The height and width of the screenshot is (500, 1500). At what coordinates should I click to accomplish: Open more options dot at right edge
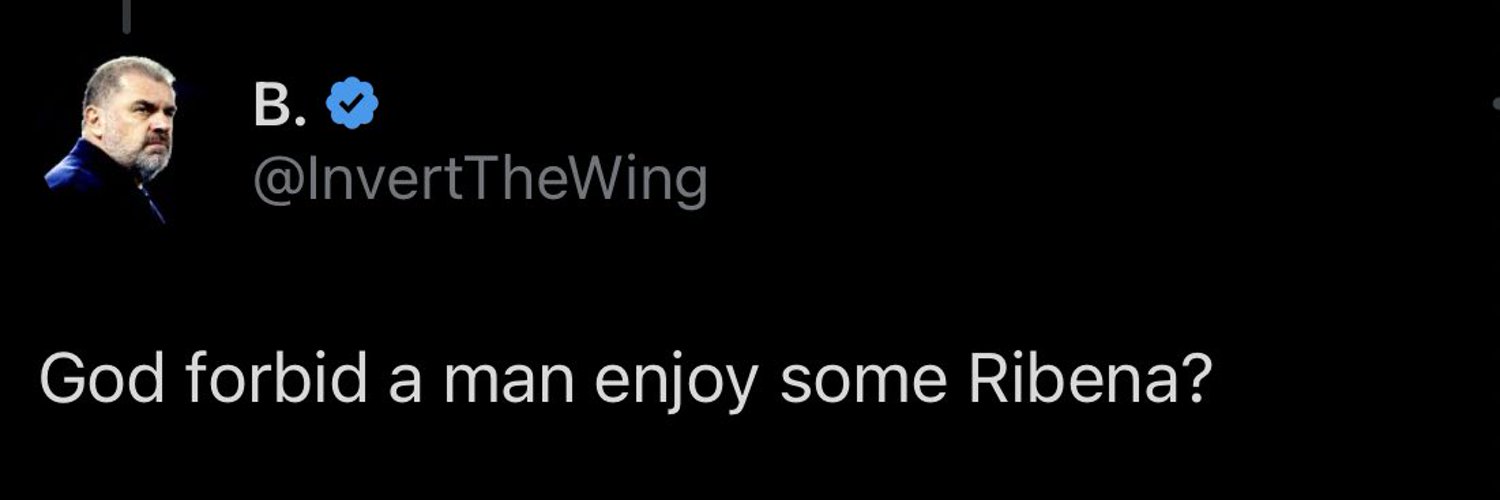point(1495,104)
